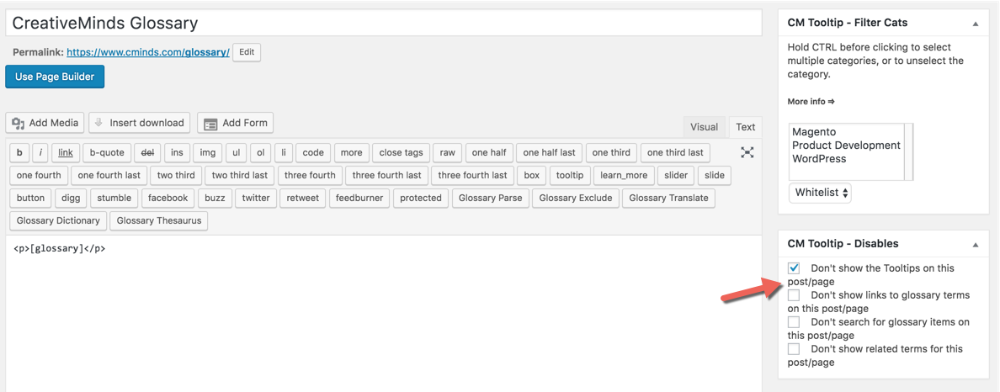Click the b-quote quicktag
This screenshot has height=392, width=1000.
tap(107, 153)
